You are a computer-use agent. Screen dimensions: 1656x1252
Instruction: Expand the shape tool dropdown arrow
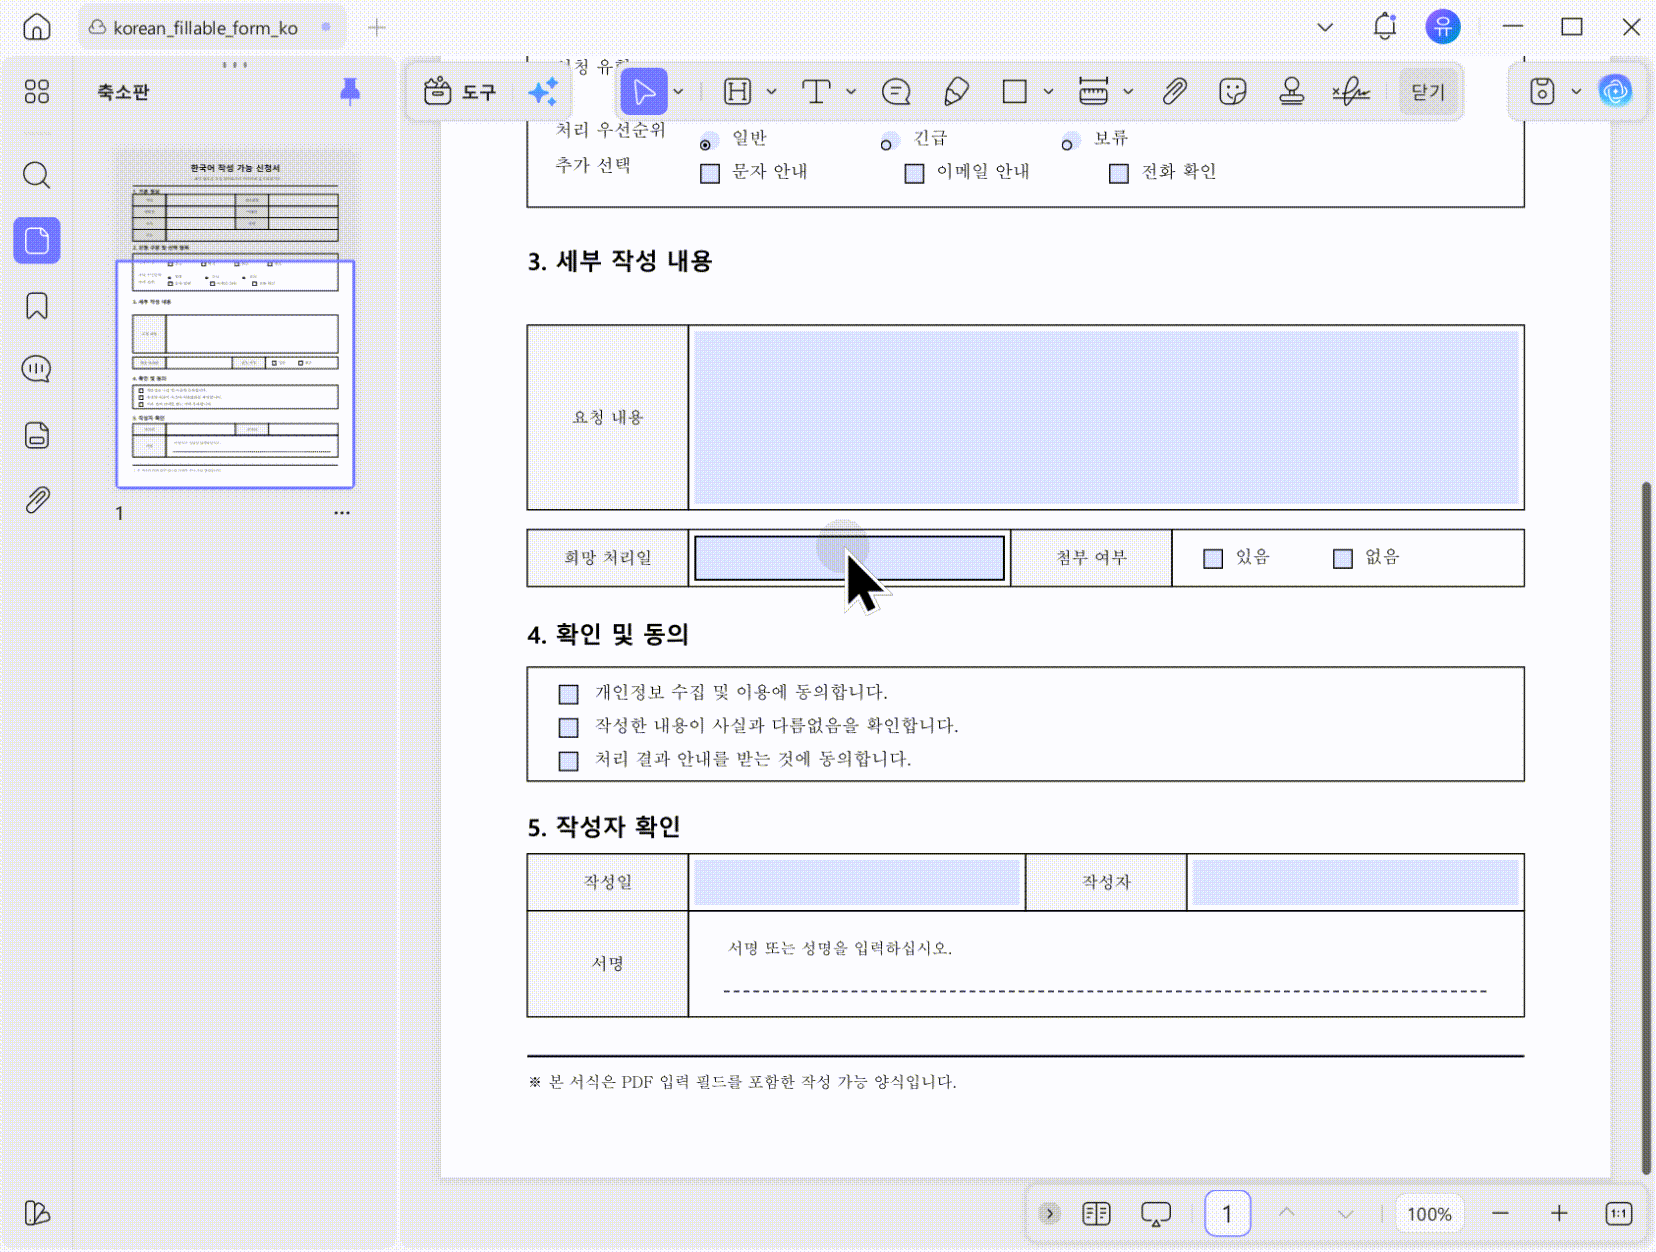point(1048,92)
